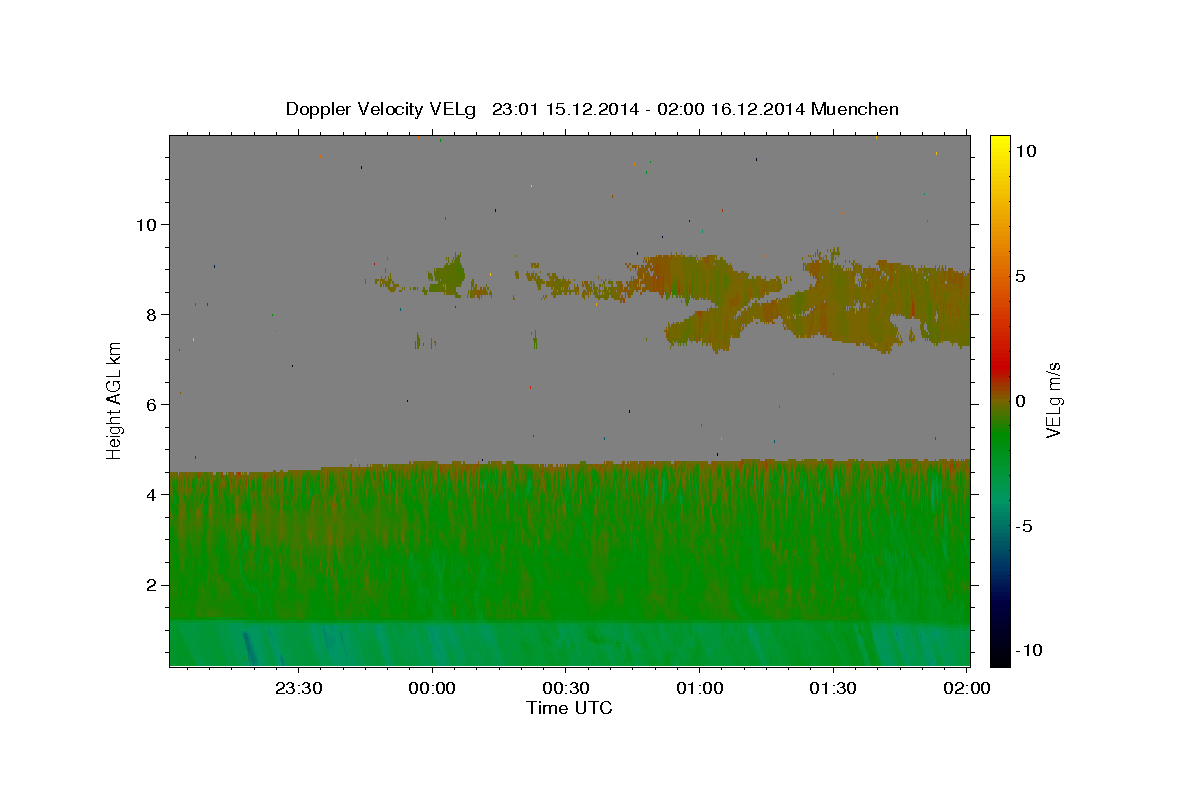Click the '01:00' time axis label
This screenshot has height=800, width=1200.
pyautogui.click(x=699, y=688)
